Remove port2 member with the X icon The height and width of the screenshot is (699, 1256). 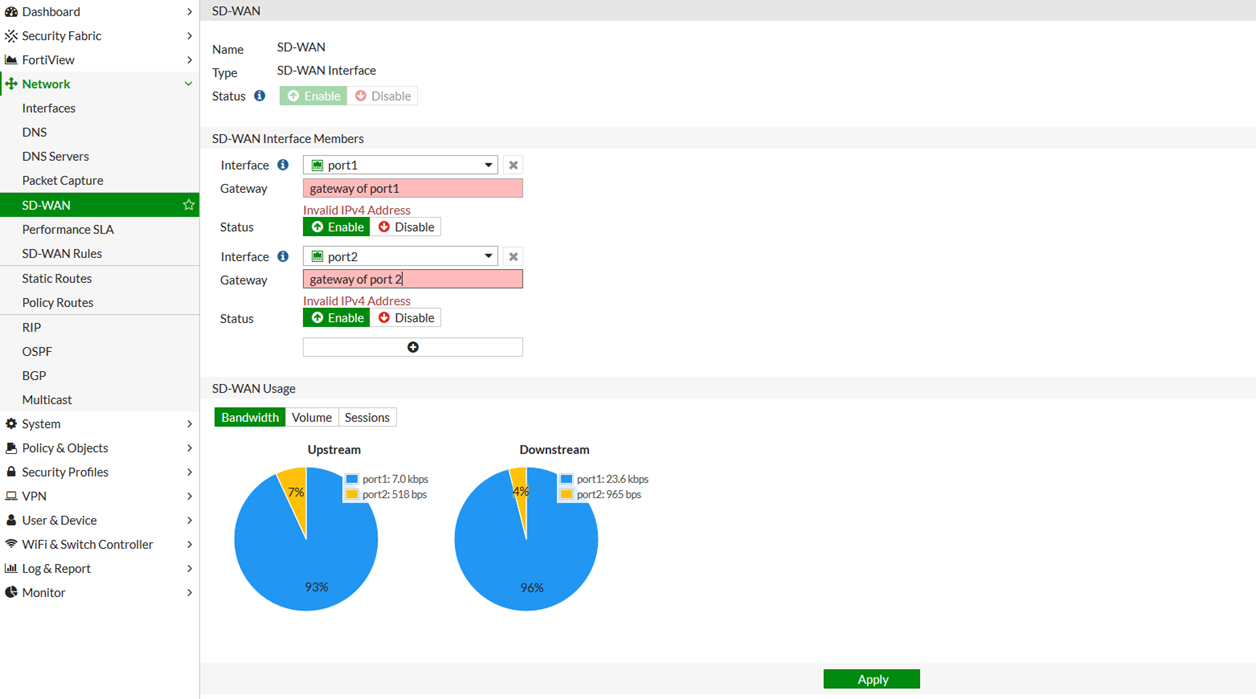pyautogui.click(x=513, y=257)
